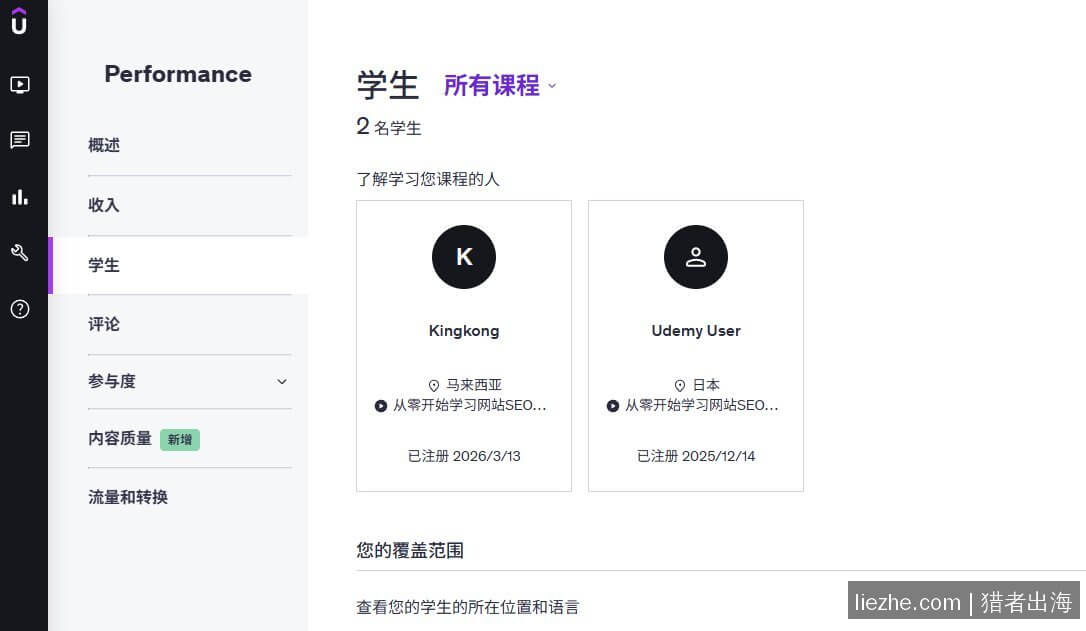The image size is (1086, 631).
Task: Open the Courses video icon in sidebar
Action: click(x=19, y=85)
